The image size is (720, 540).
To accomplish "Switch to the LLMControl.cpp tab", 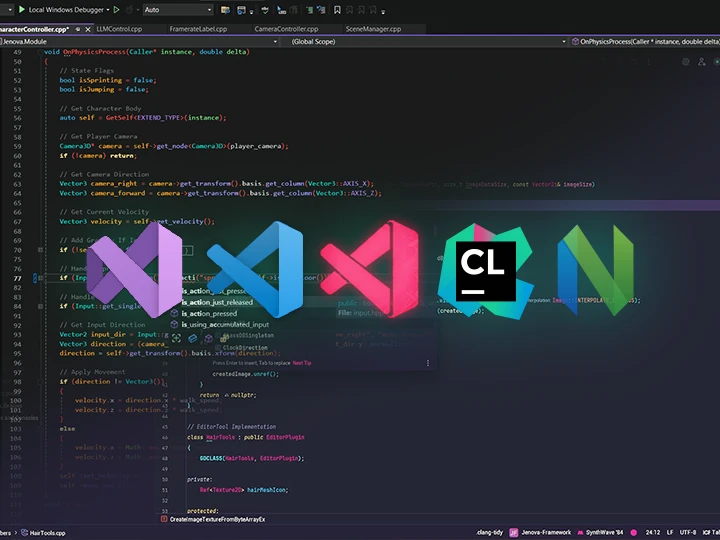I will [119, 29].
